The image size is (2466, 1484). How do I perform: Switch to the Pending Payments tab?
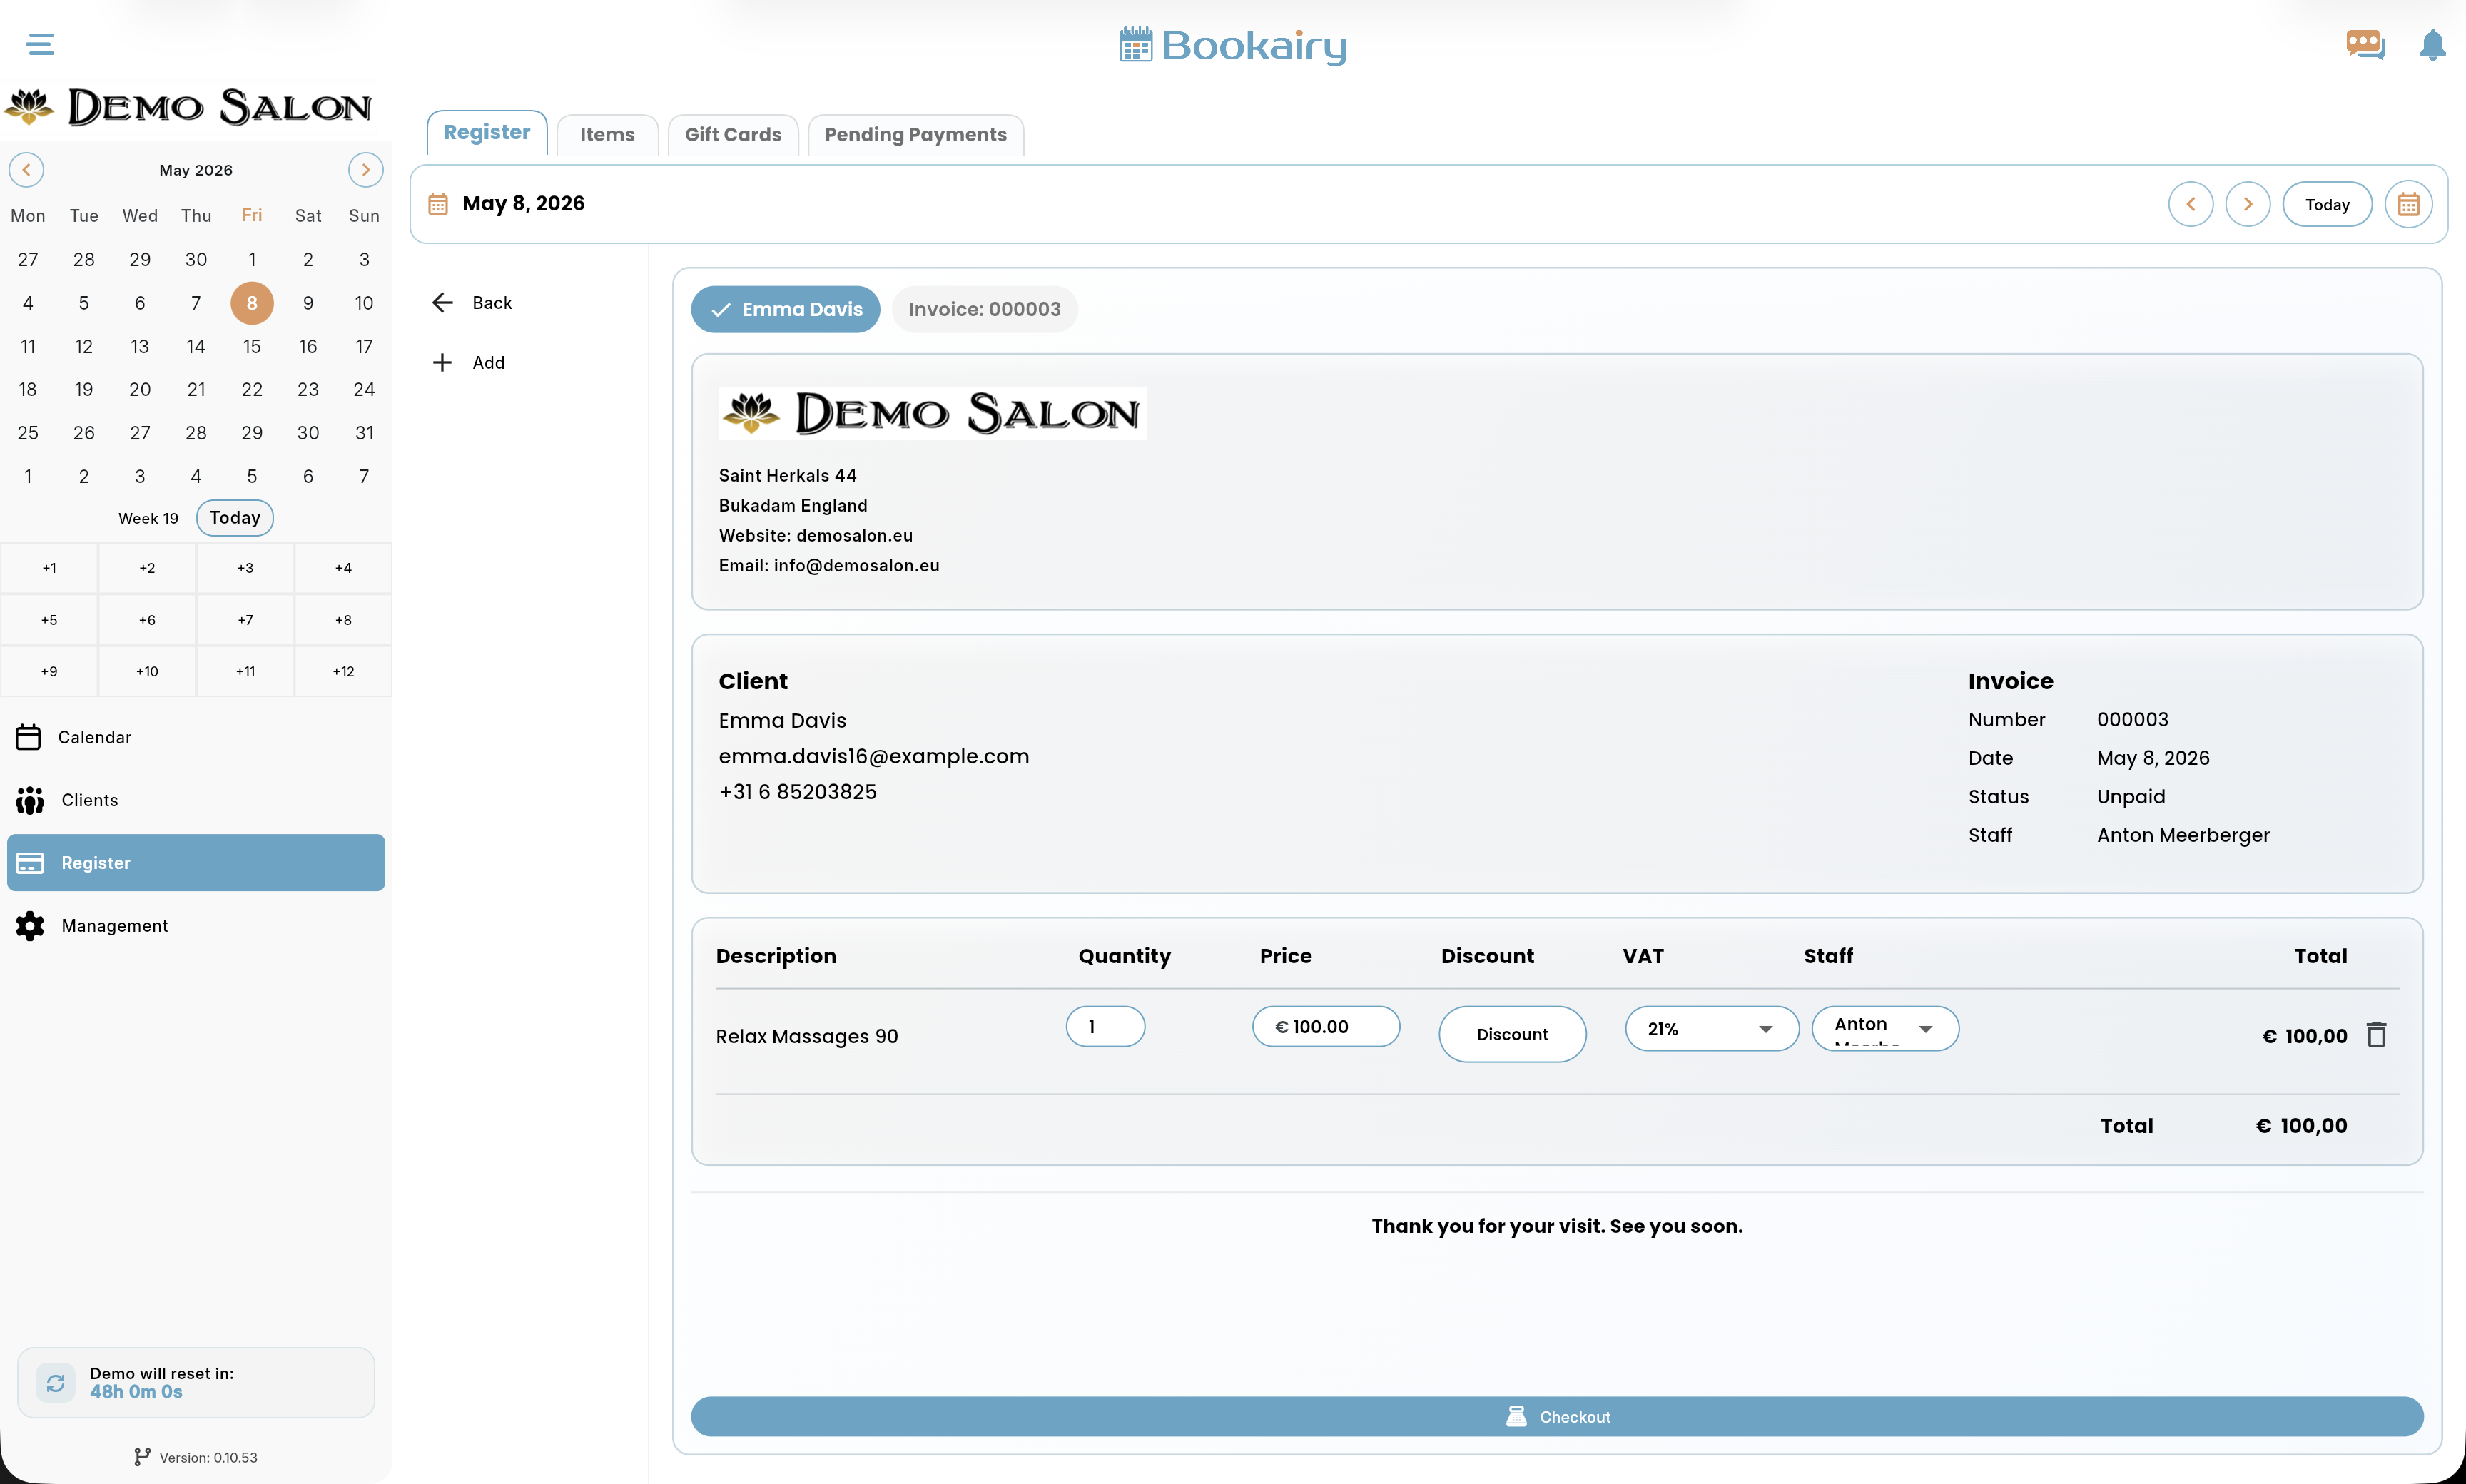[x=915, y=135]
